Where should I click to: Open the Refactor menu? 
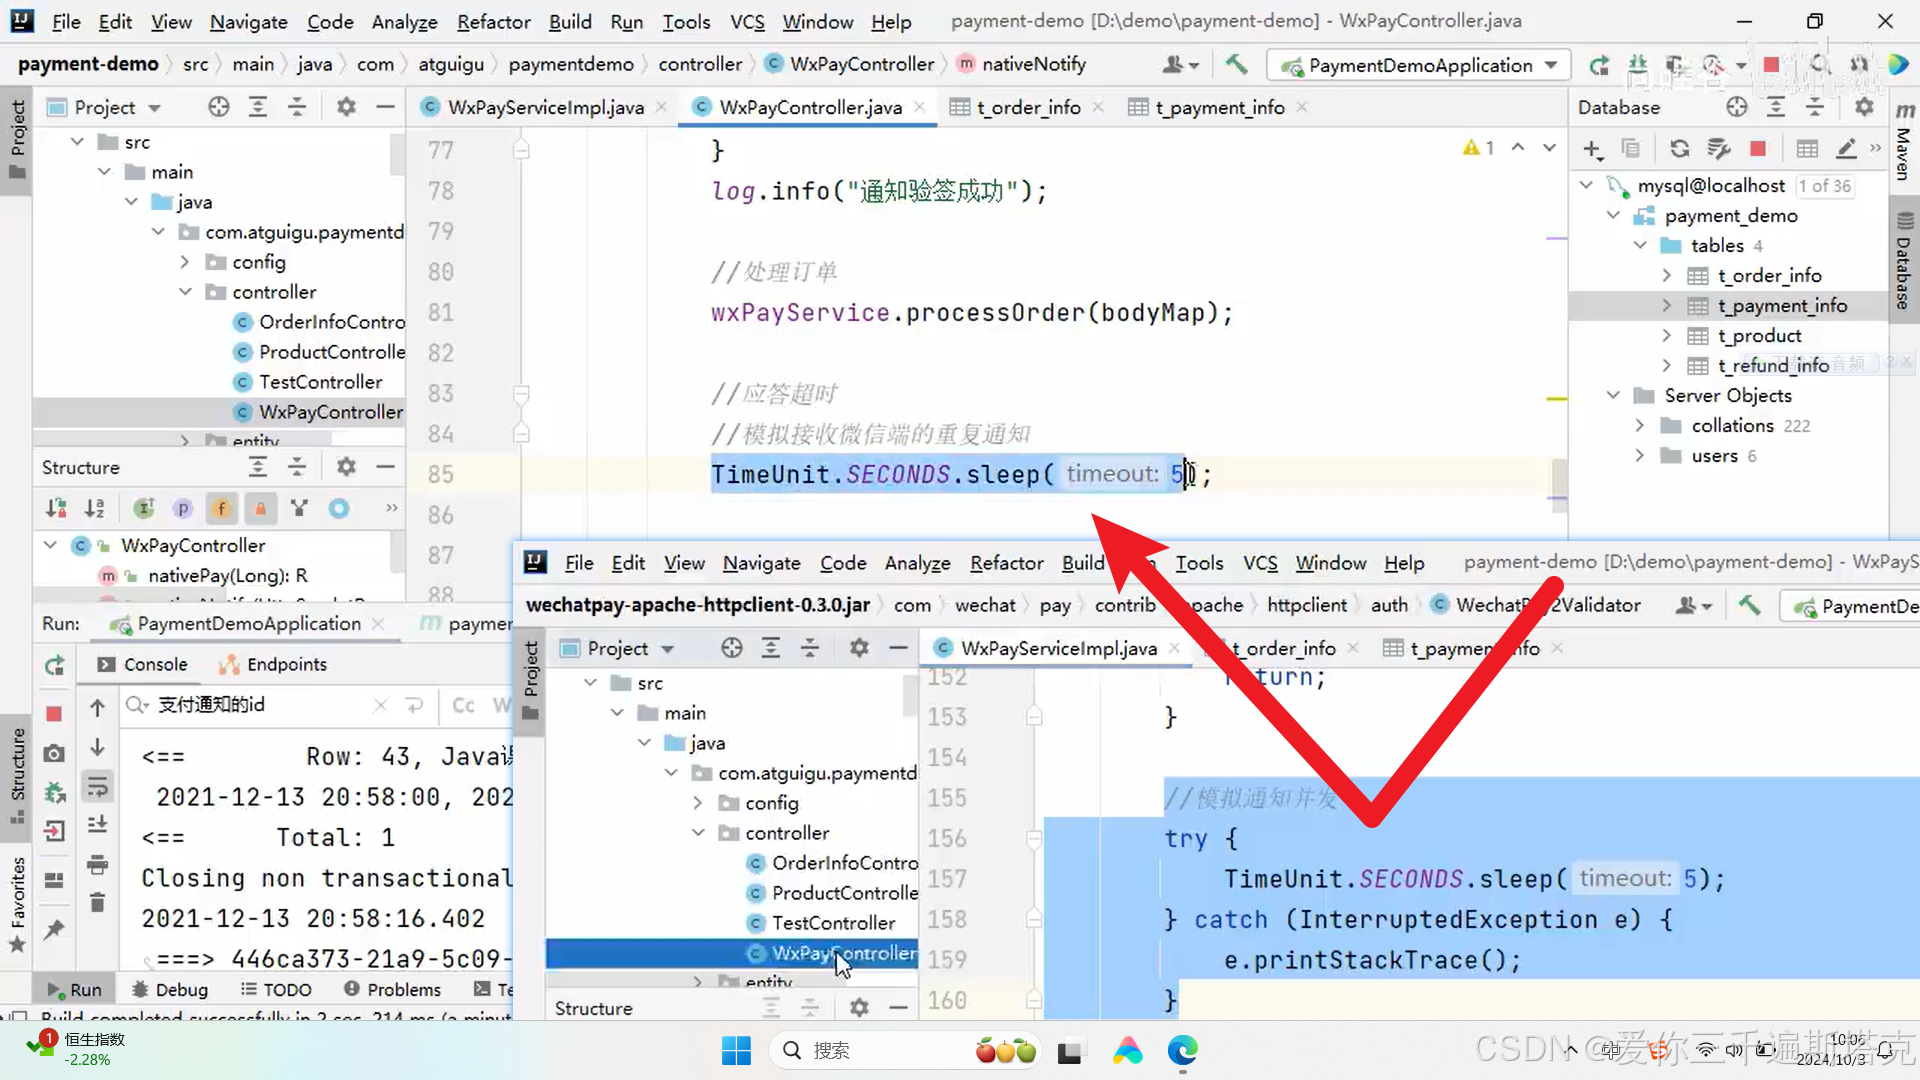coord(493,22)
